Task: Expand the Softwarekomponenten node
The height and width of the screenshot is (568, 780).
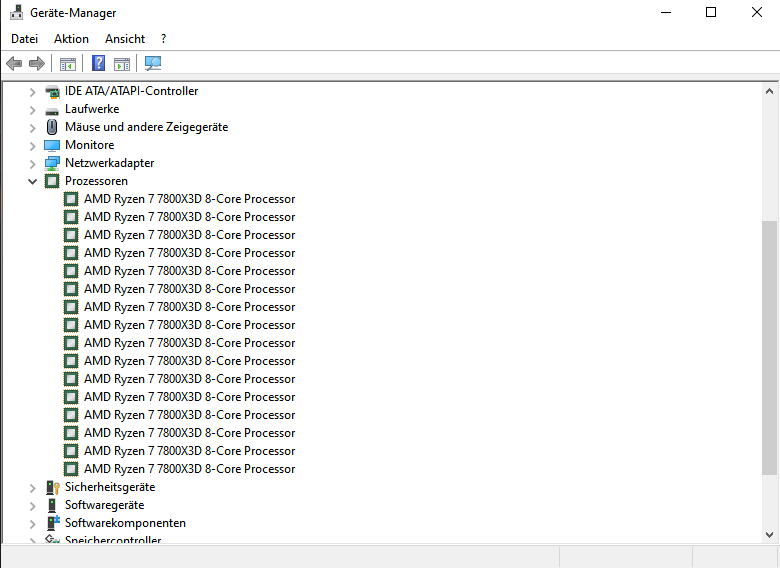Action: click(32, 524)
